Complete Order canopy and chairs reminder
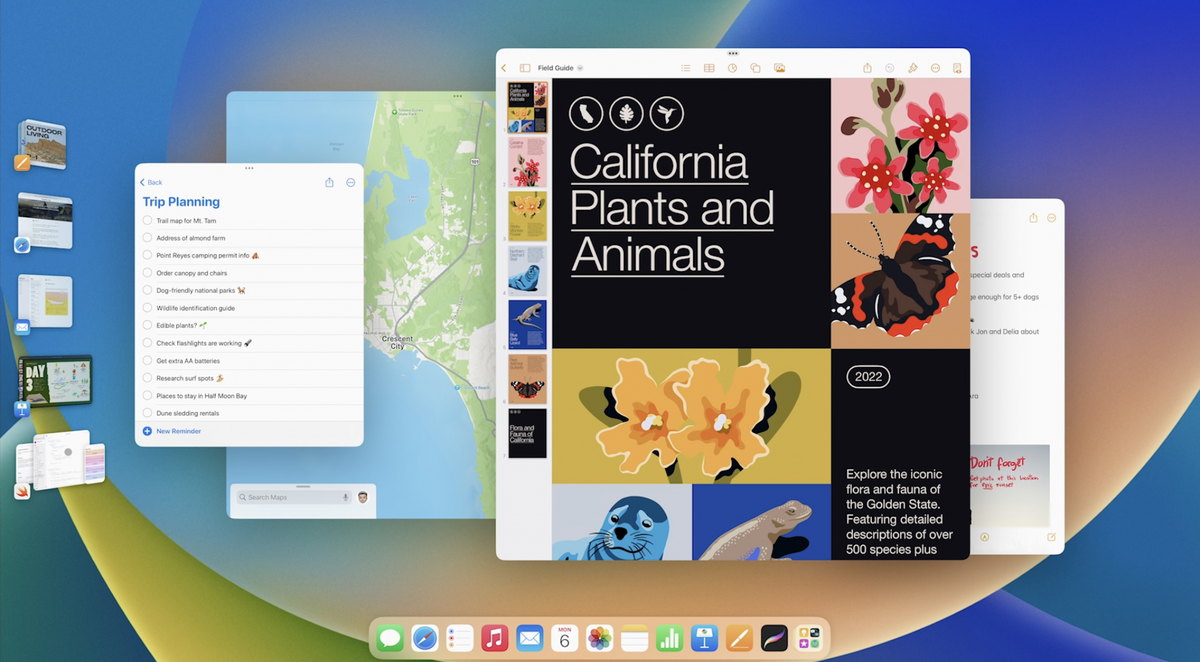Screen dimensions: 1200x662 tap(147, 273)
